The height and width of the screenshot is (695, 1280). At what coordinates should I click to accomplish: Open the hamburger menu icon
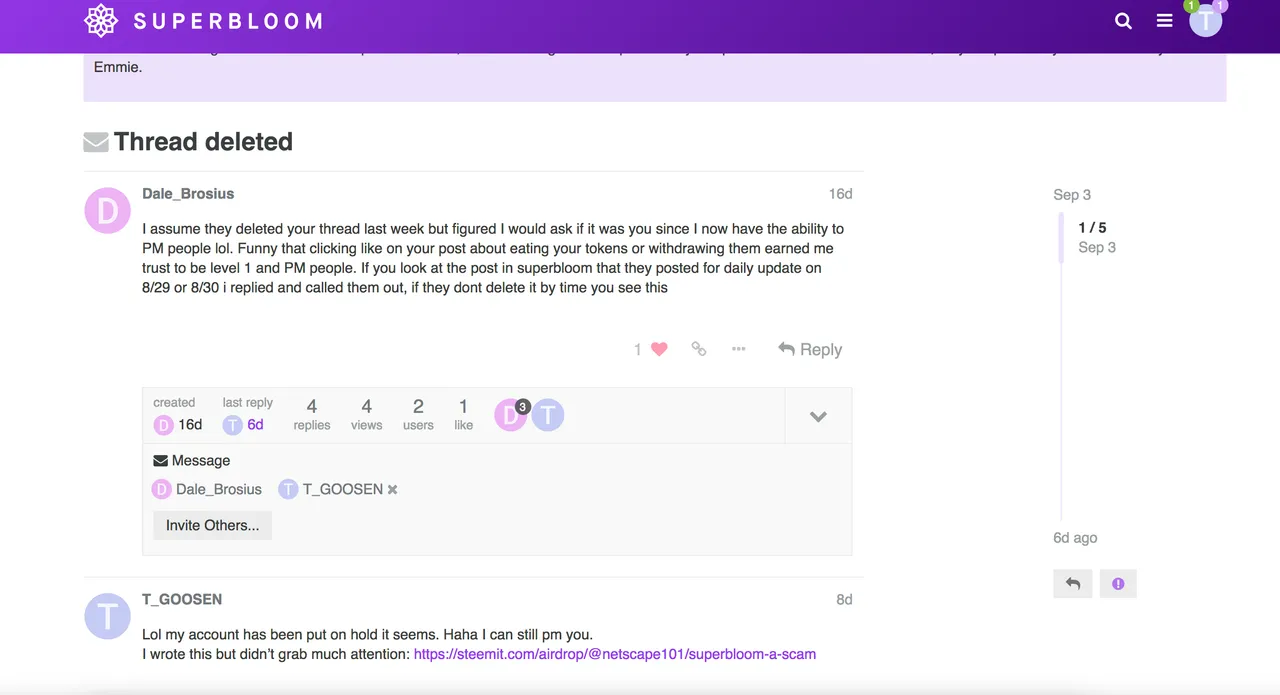pos(1164,21)
